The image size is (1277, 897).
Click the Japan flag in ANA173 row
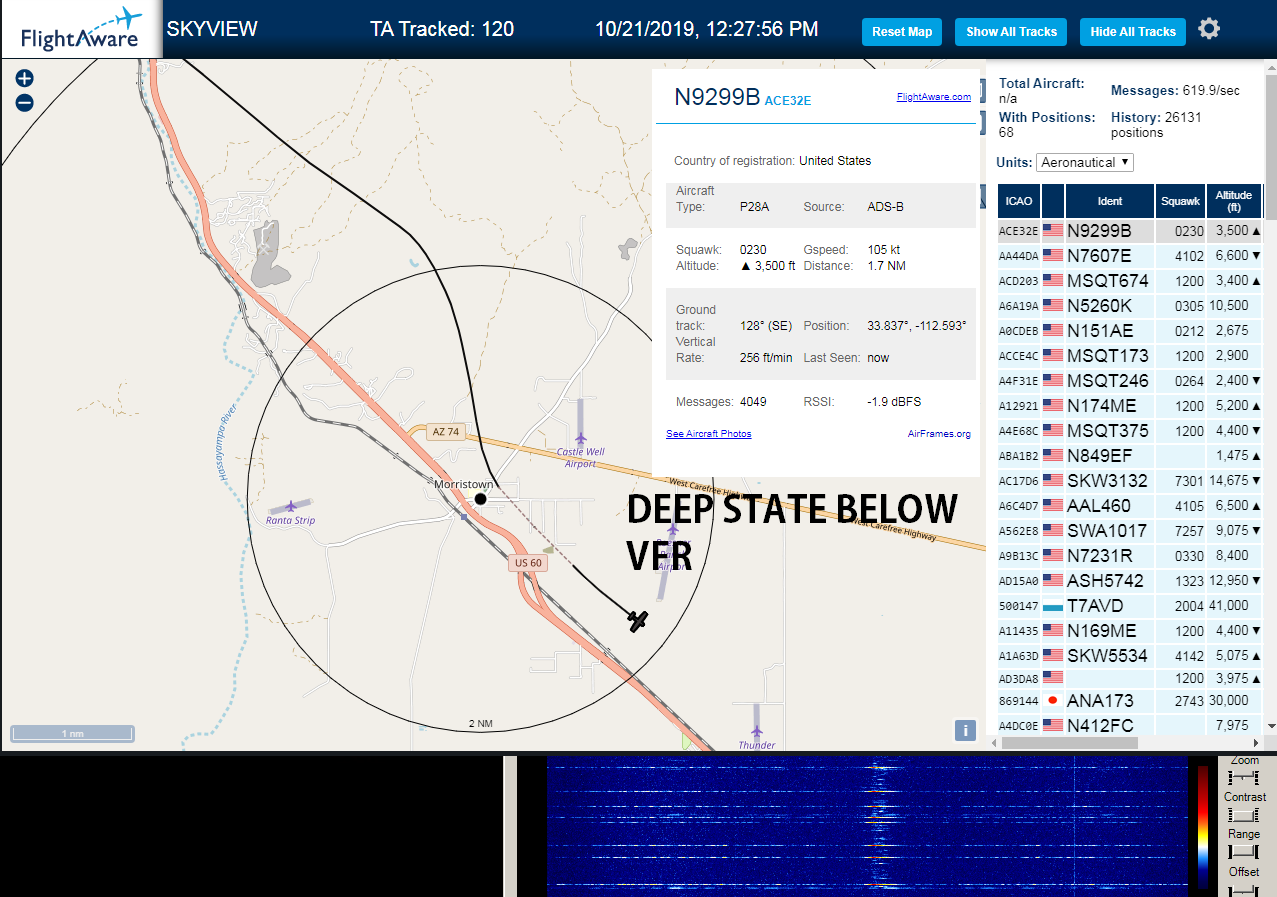point(1052,700)
